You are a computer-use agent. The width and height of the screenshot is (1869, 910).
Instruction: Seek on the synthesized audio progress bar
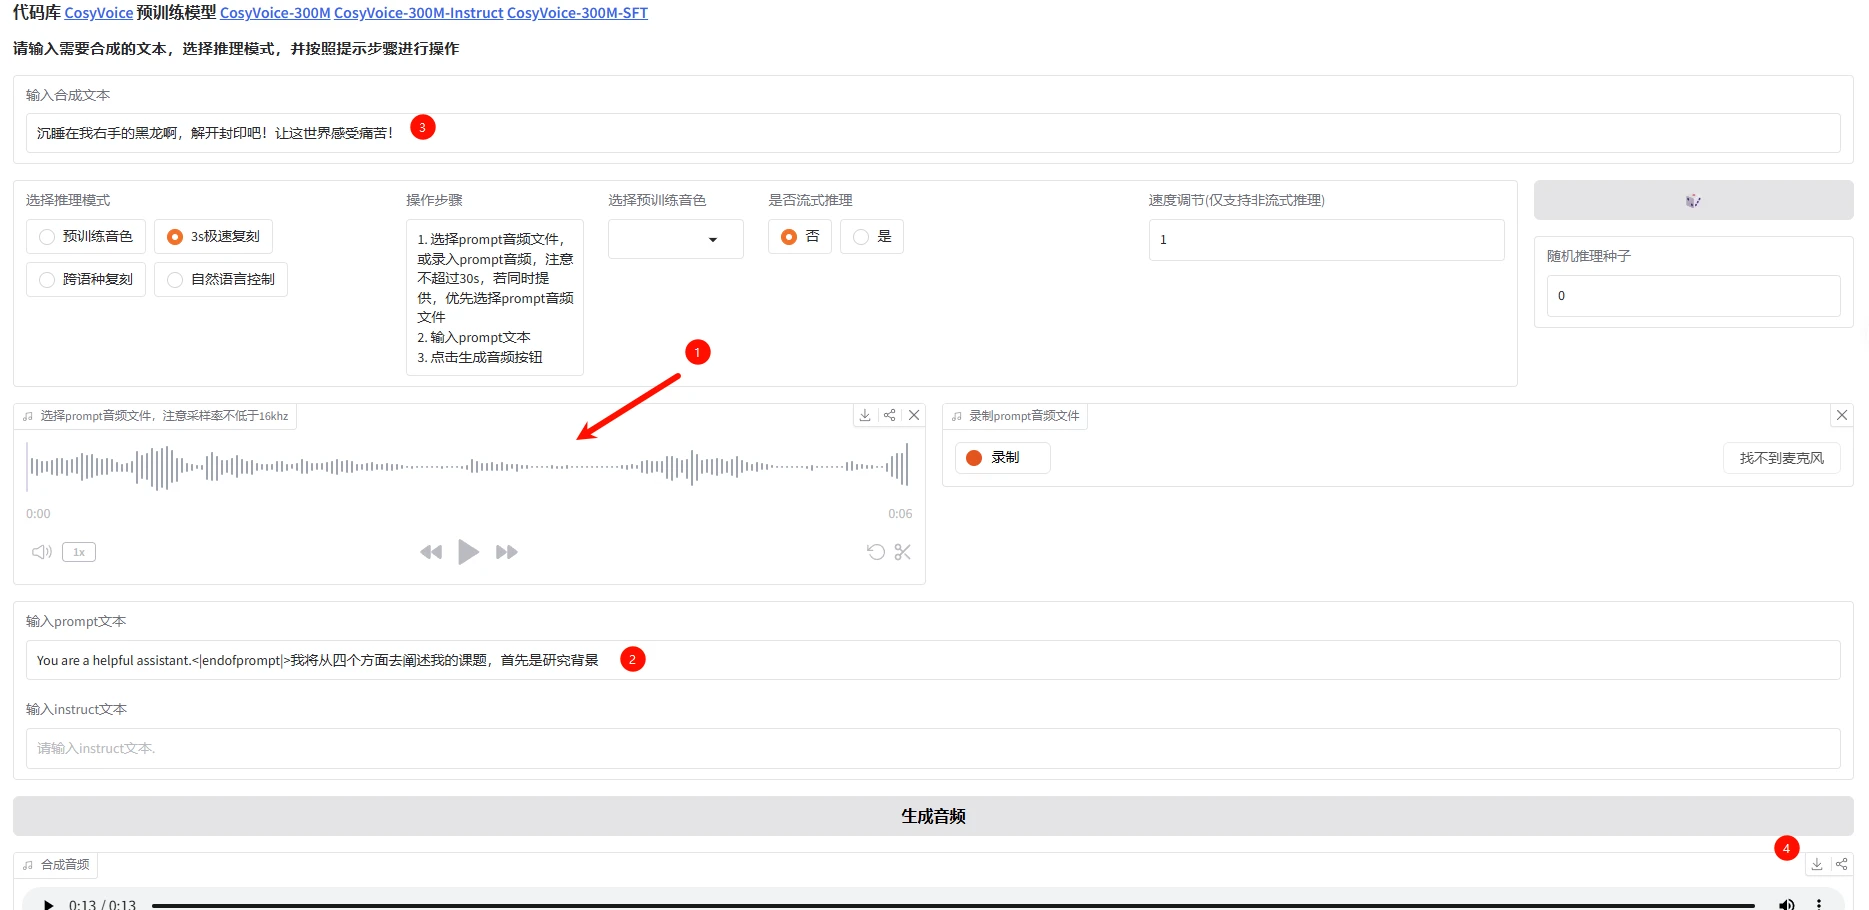950,905
